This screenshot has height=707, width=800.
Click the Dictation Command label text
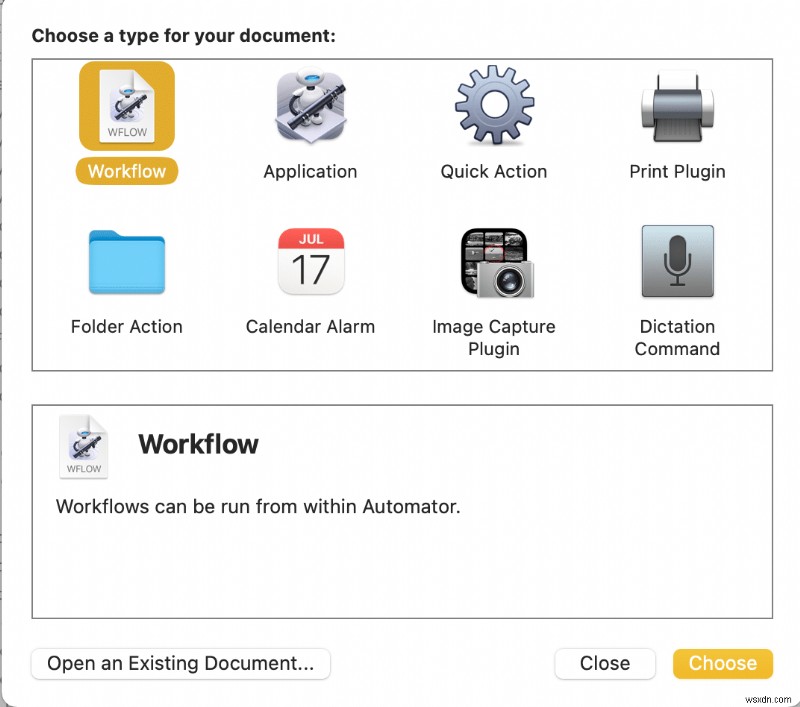pyautogui.click(x=677, y=337)
